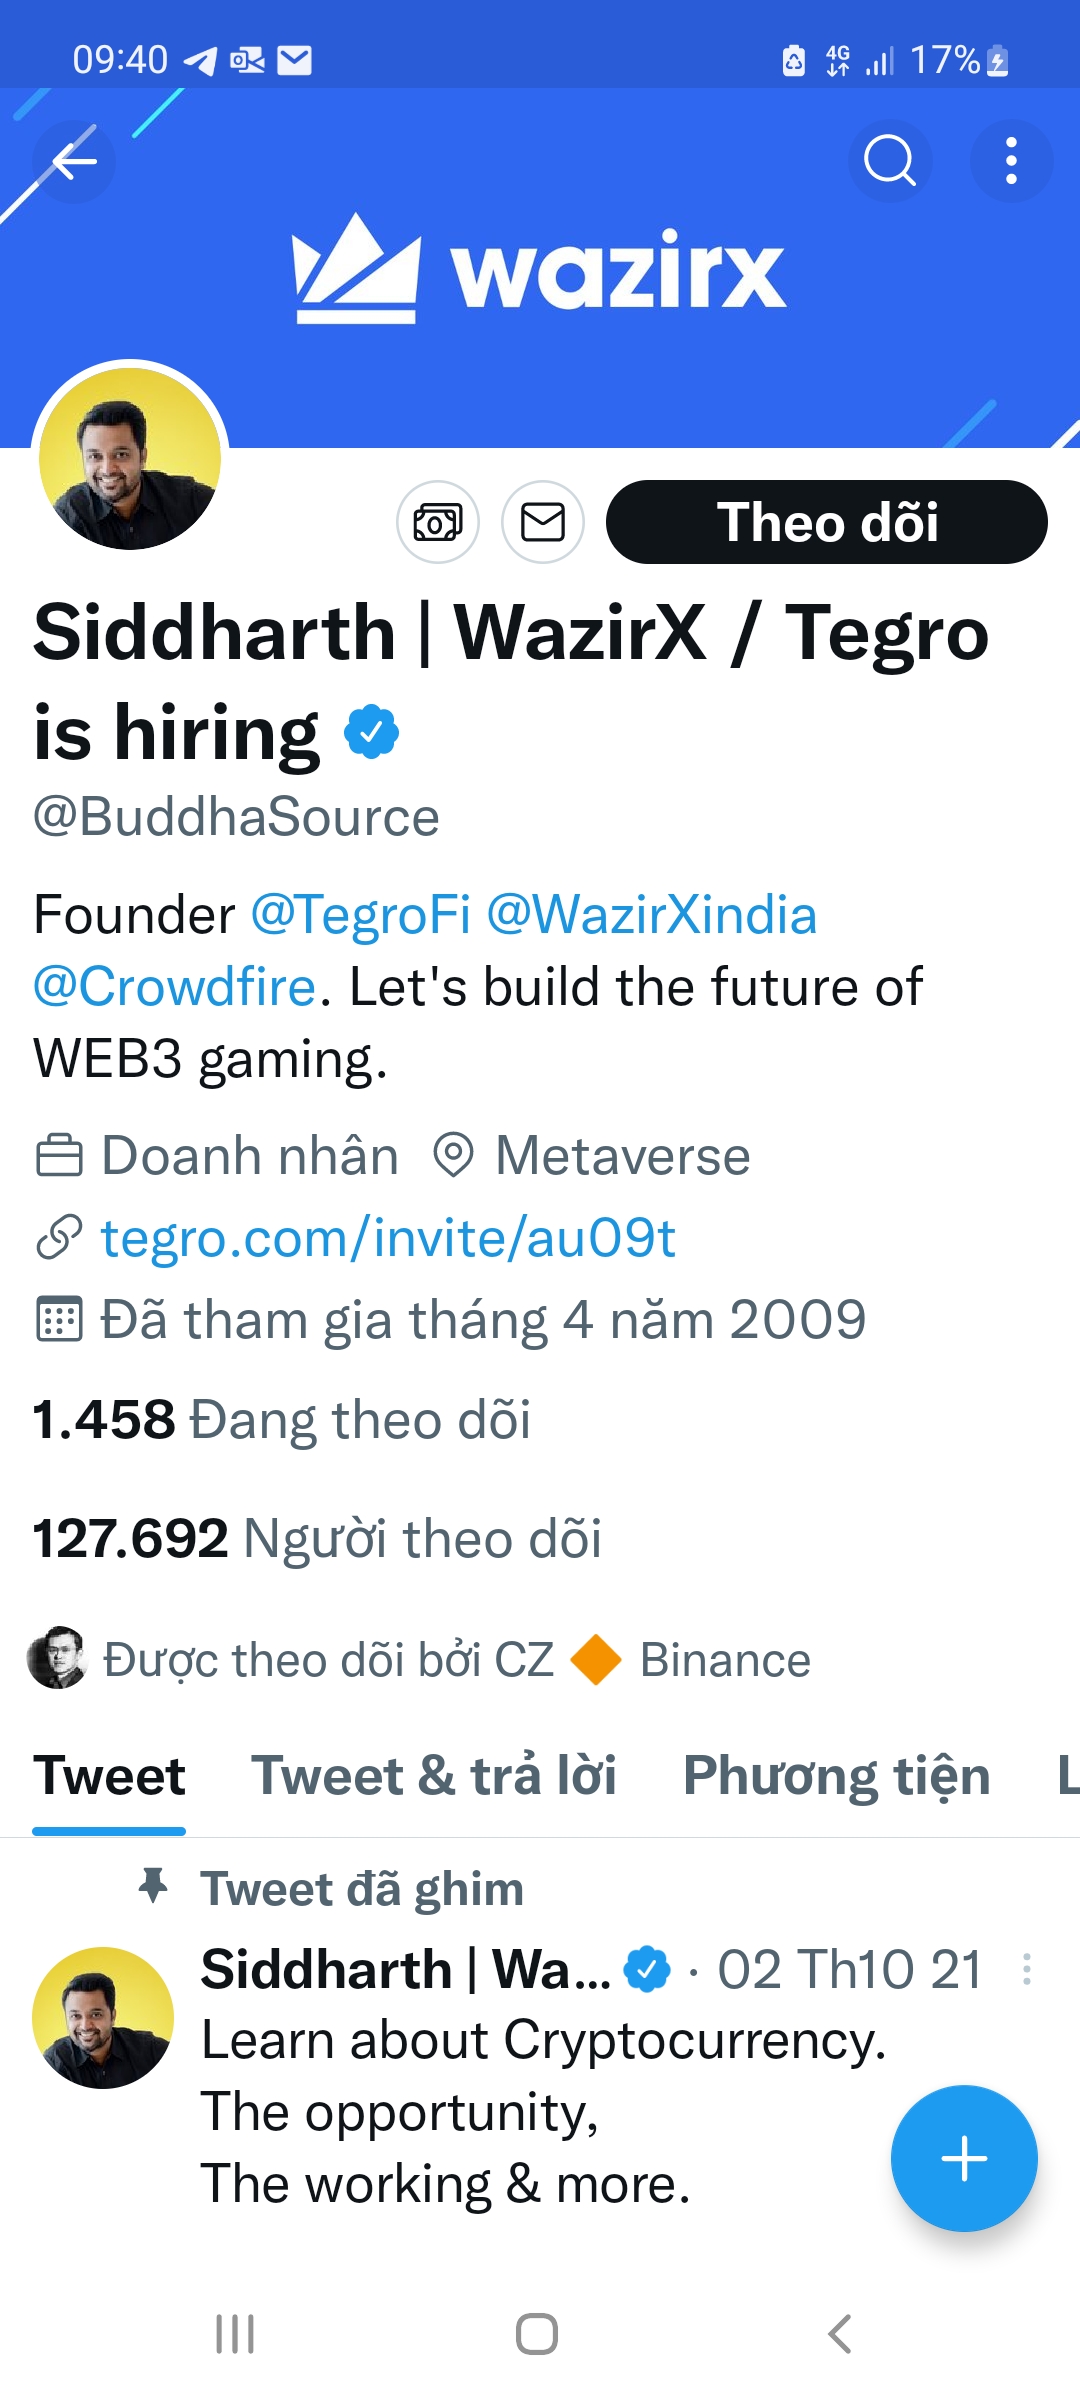
Task: Tap the tip money icon
Action: [x=438, y=522]
